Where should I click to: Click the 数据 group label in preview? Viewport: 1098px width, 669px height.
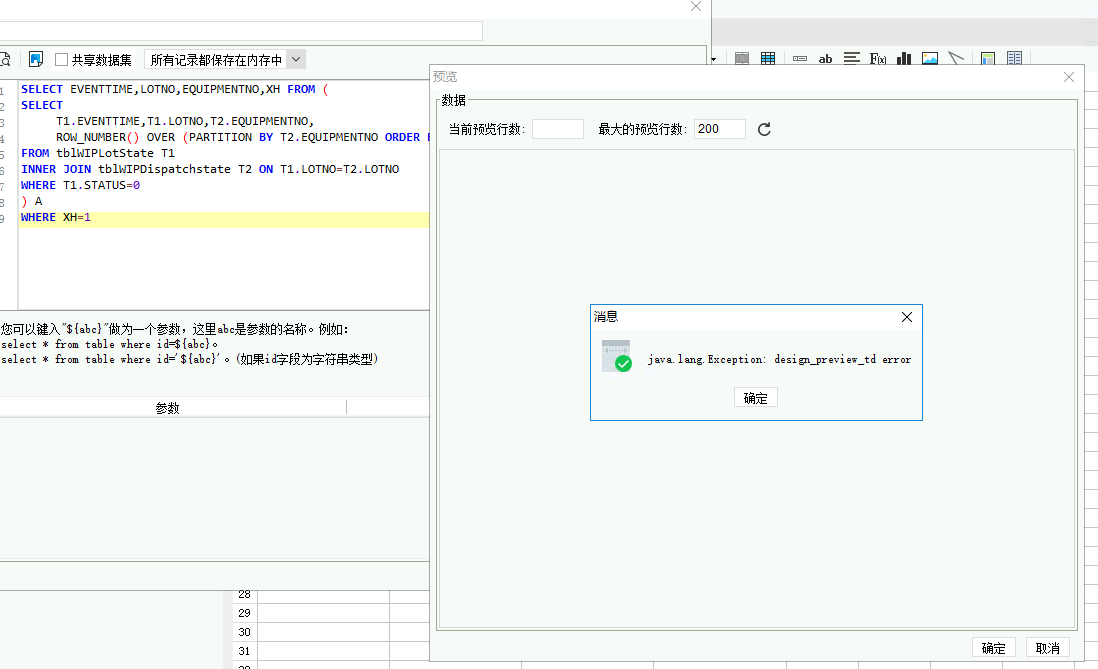pyautogui.click(x=453, y=101)
